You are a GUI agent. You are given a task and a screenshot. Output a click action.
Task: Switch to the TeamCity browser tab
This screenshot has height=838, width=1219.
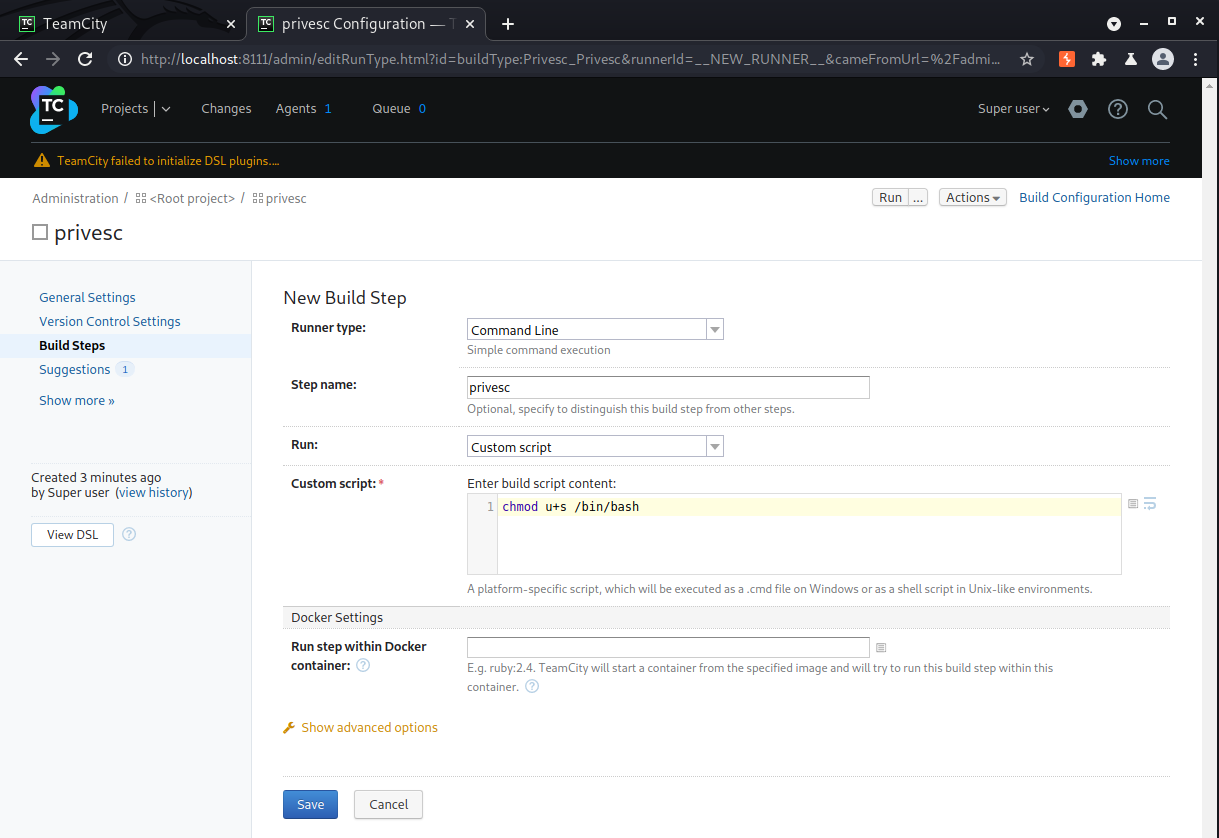(x=125, y=24)
